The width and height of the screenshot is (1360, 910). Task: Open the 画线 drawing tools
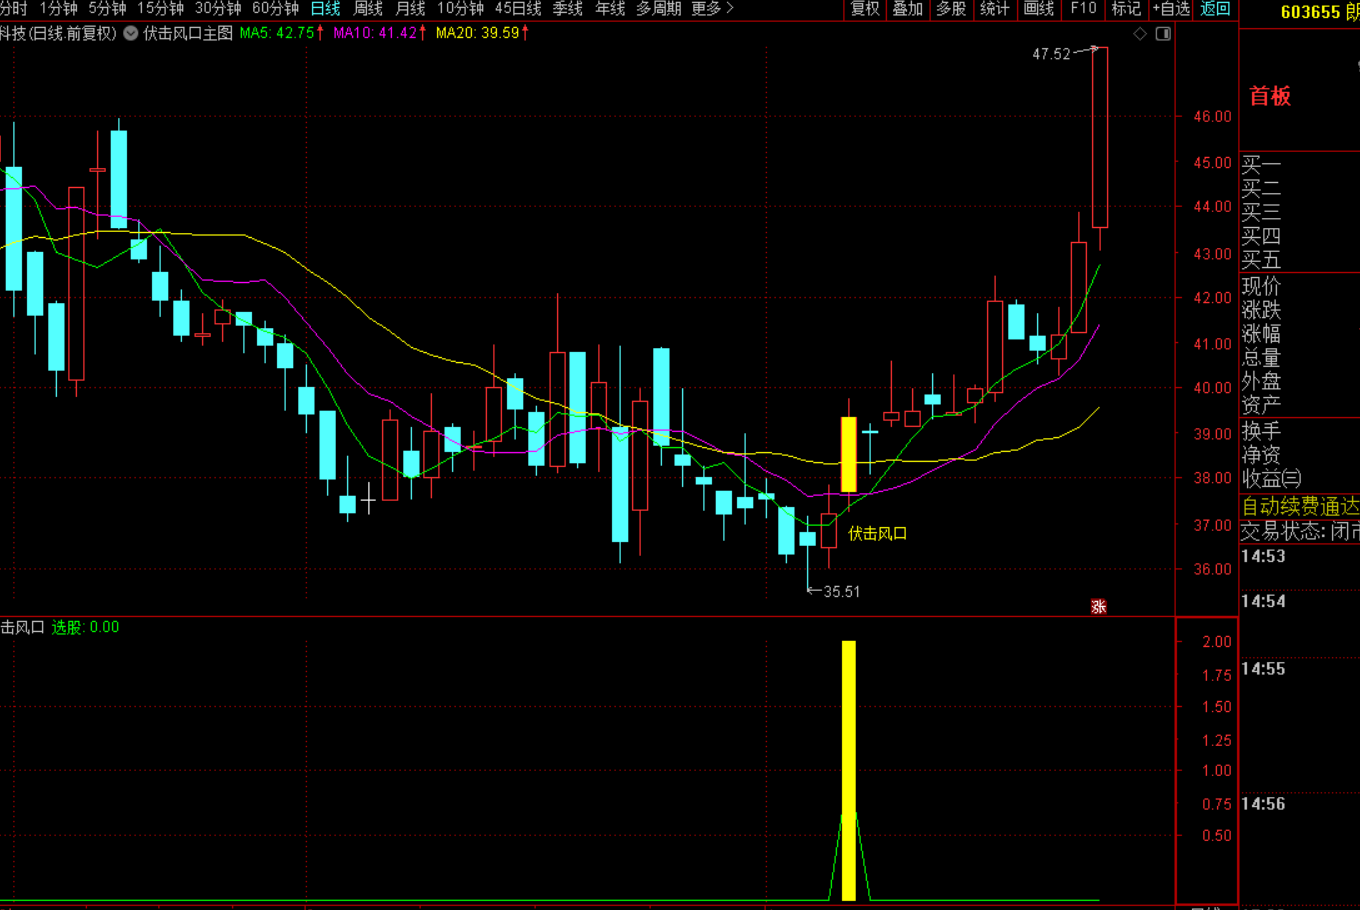click(x=1039, y=9)
